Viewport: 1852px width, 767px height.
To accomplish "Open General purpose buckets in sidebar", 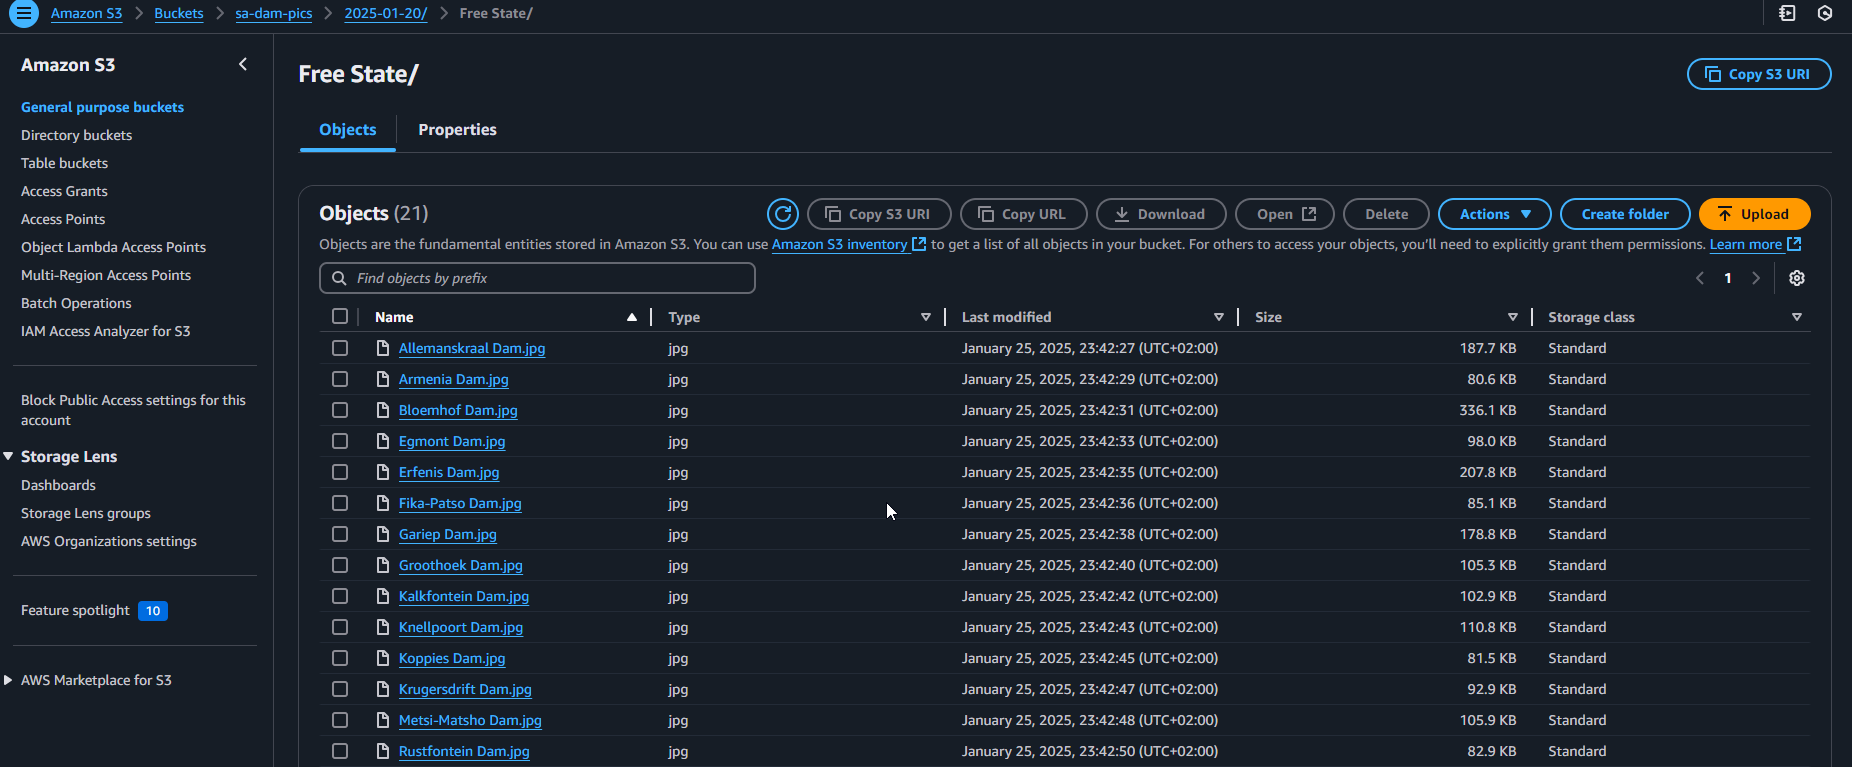I will 102,107.
